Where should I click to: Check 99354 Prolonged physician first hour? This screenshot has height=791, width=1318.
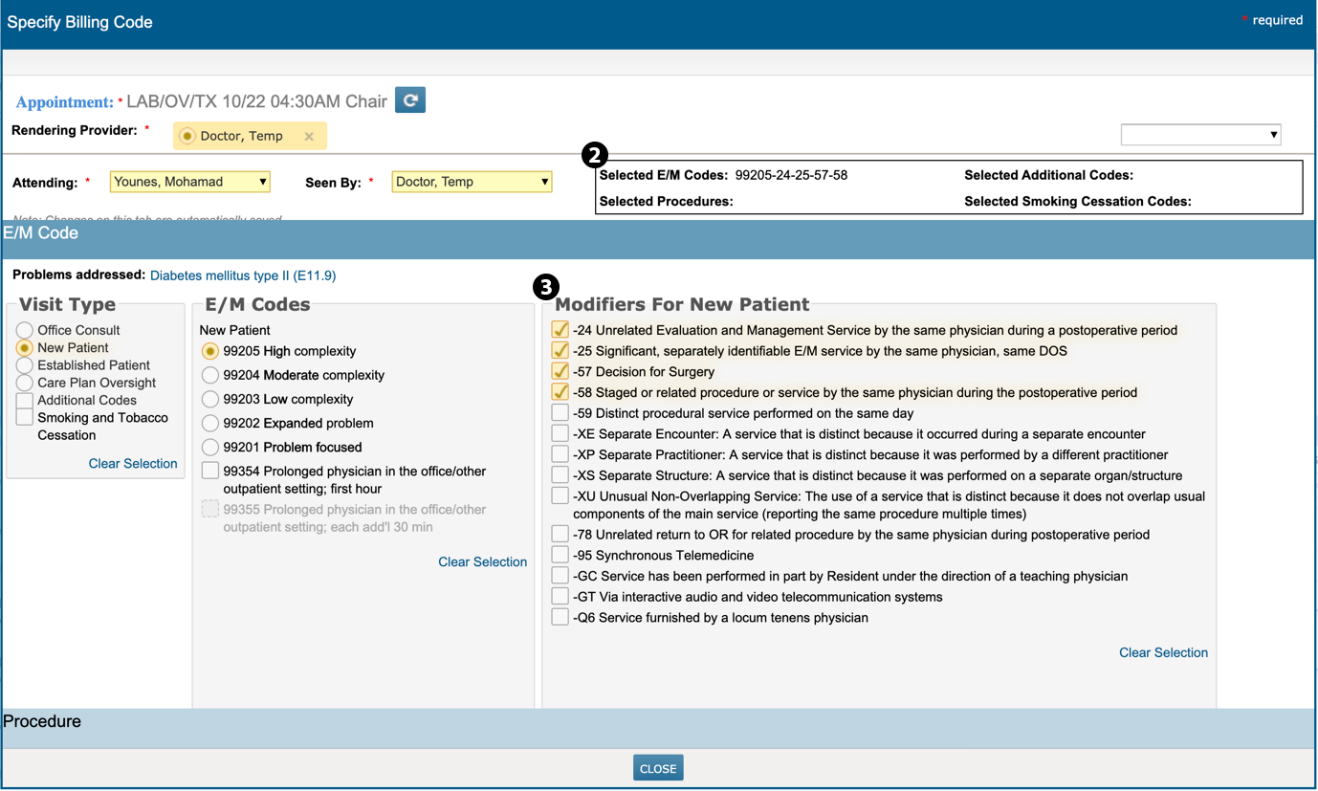(210, 471)
